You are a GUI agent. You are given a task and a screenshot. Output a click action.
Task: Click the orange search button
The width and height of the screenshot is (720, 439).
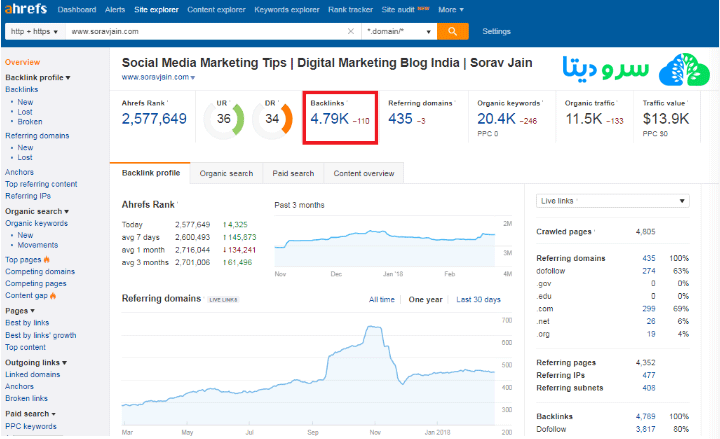pos(453,31)
